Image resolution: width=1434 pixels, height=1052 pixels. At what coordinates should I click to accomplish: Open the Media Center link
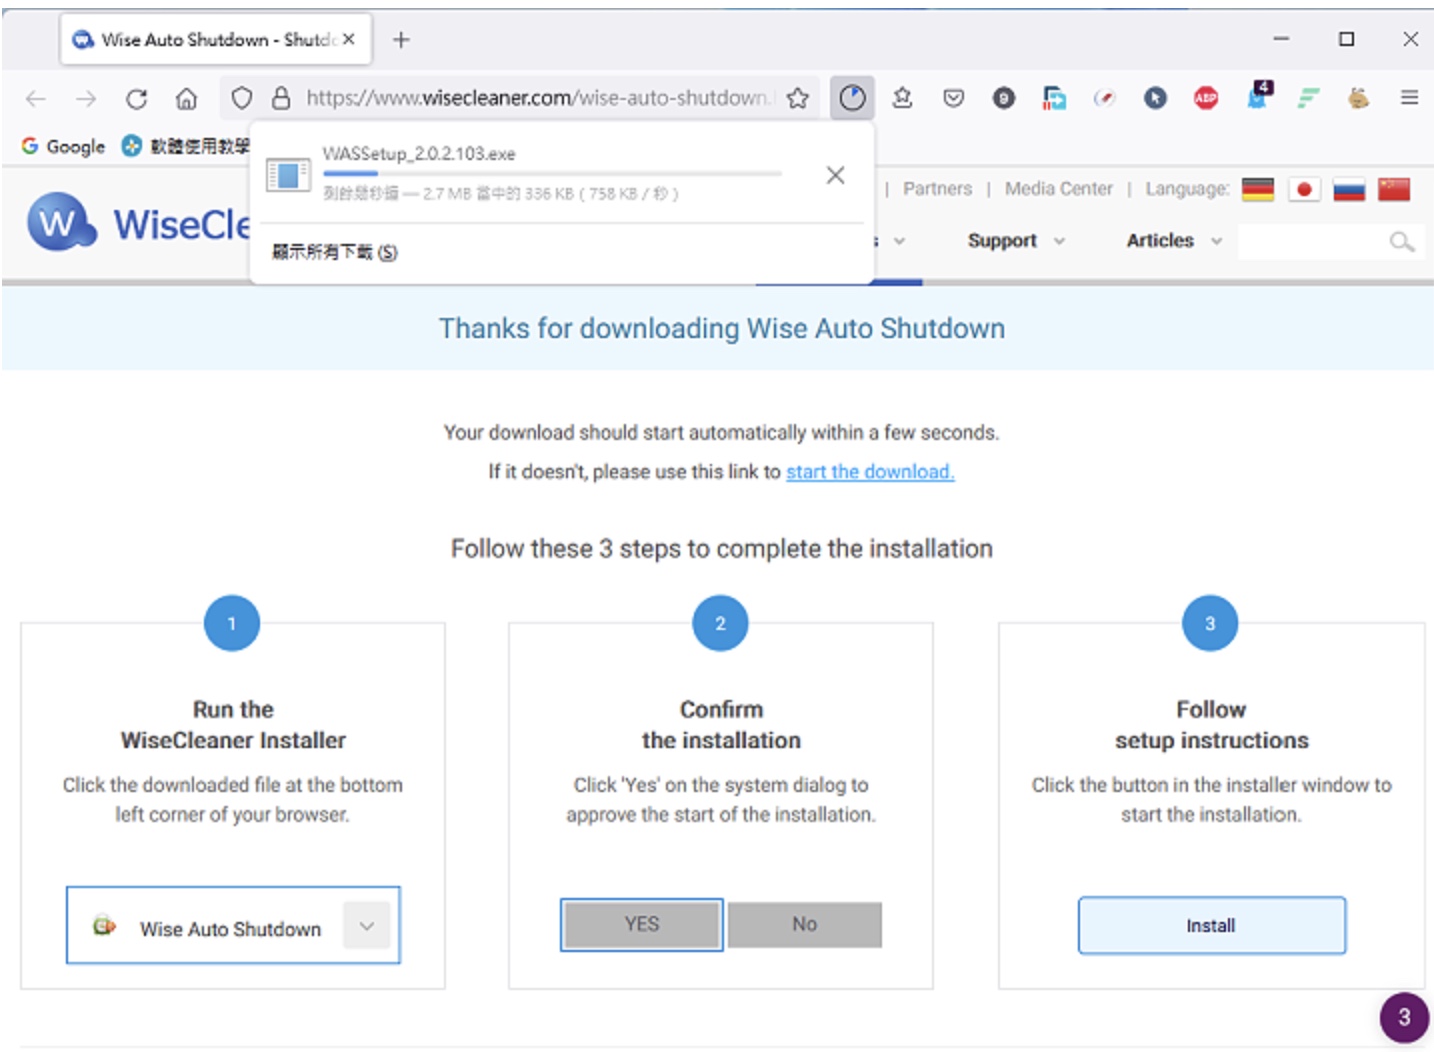[1058, 189]
